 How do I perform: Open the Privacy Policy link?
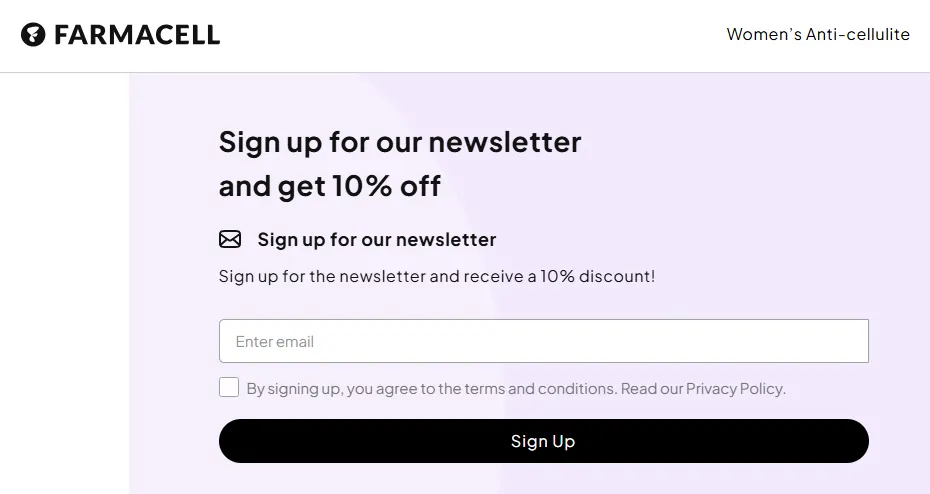[735, 388]
